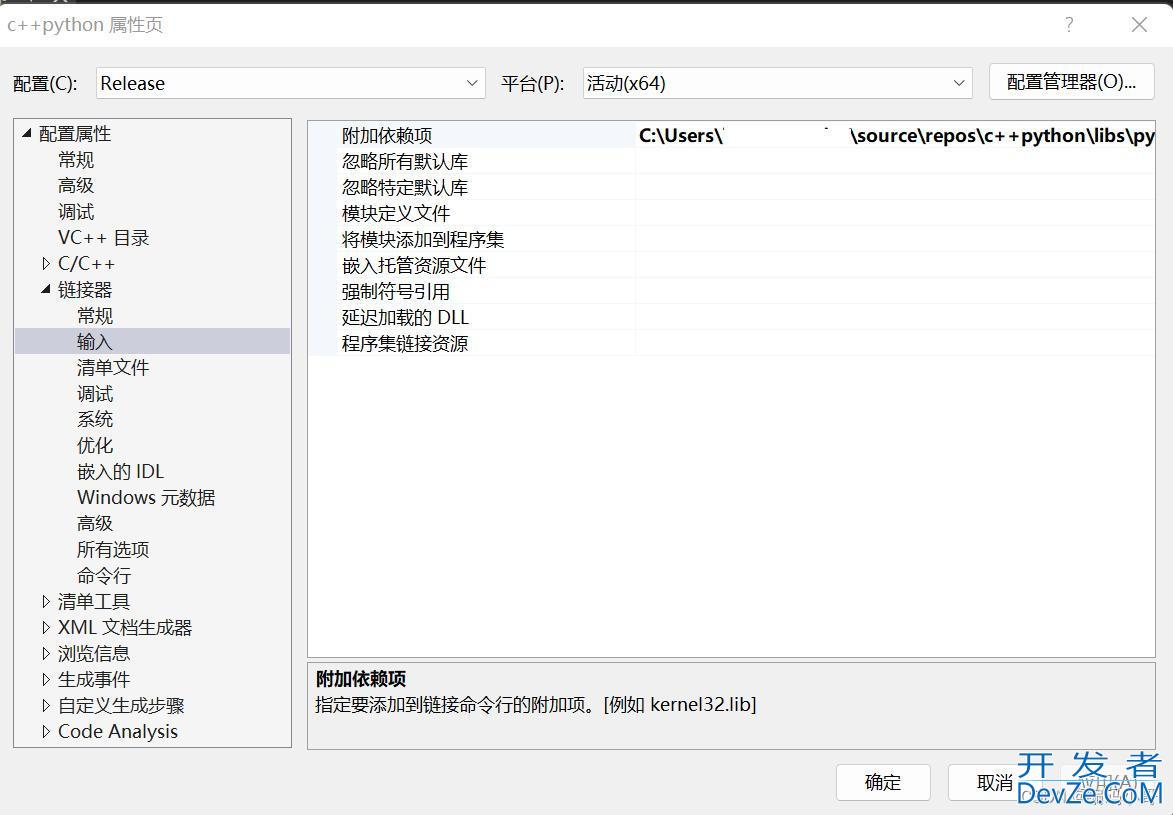Click the help question mark icon

tap(1069, 25)
